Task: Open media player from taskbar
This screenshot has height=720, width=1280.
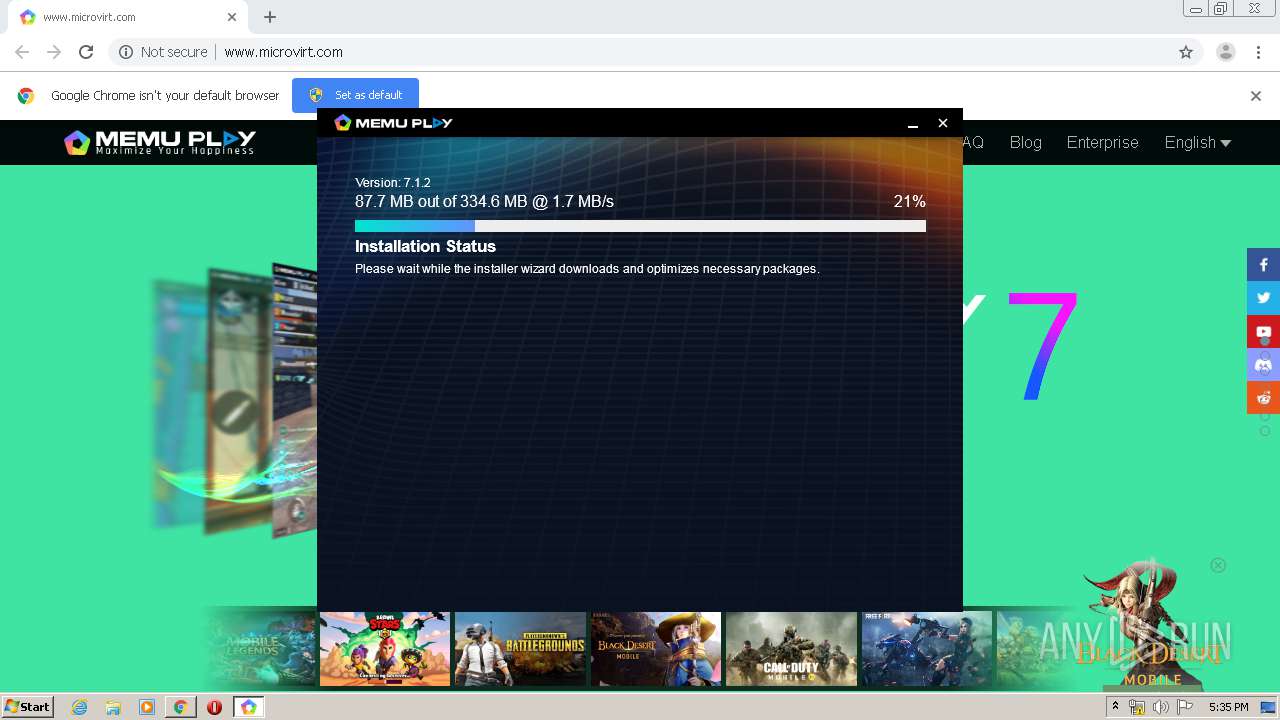Action: (147, 707)
